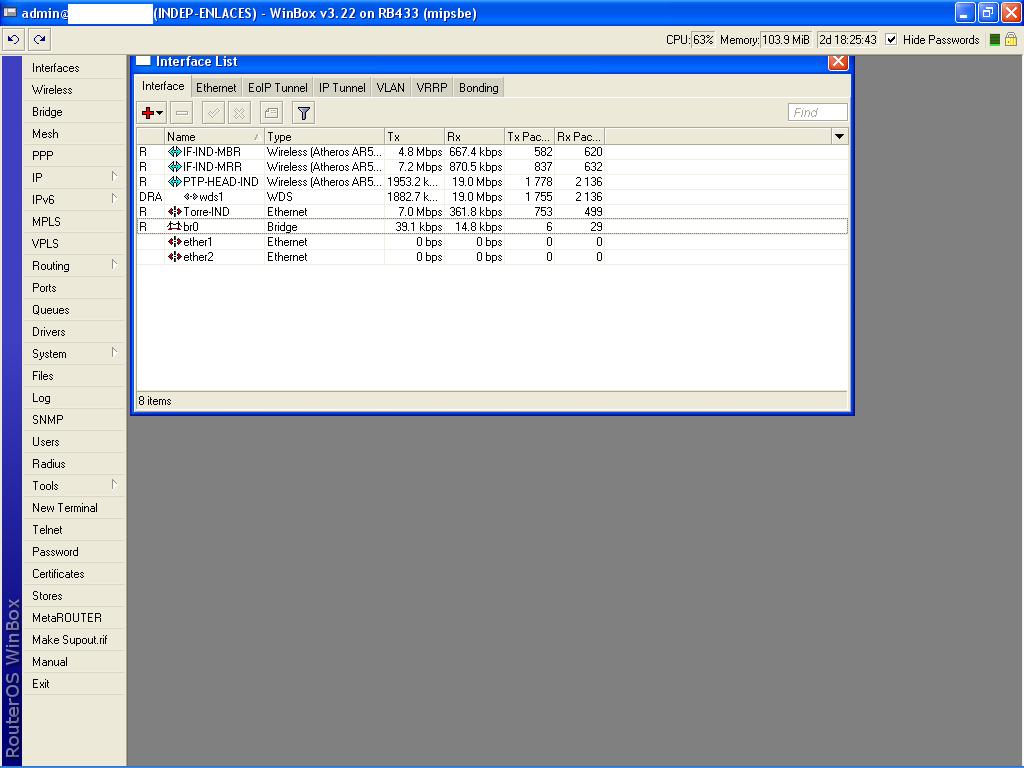The image size is (1024, 768).
Task: Click the Find search field
Action: coord(818,112)
